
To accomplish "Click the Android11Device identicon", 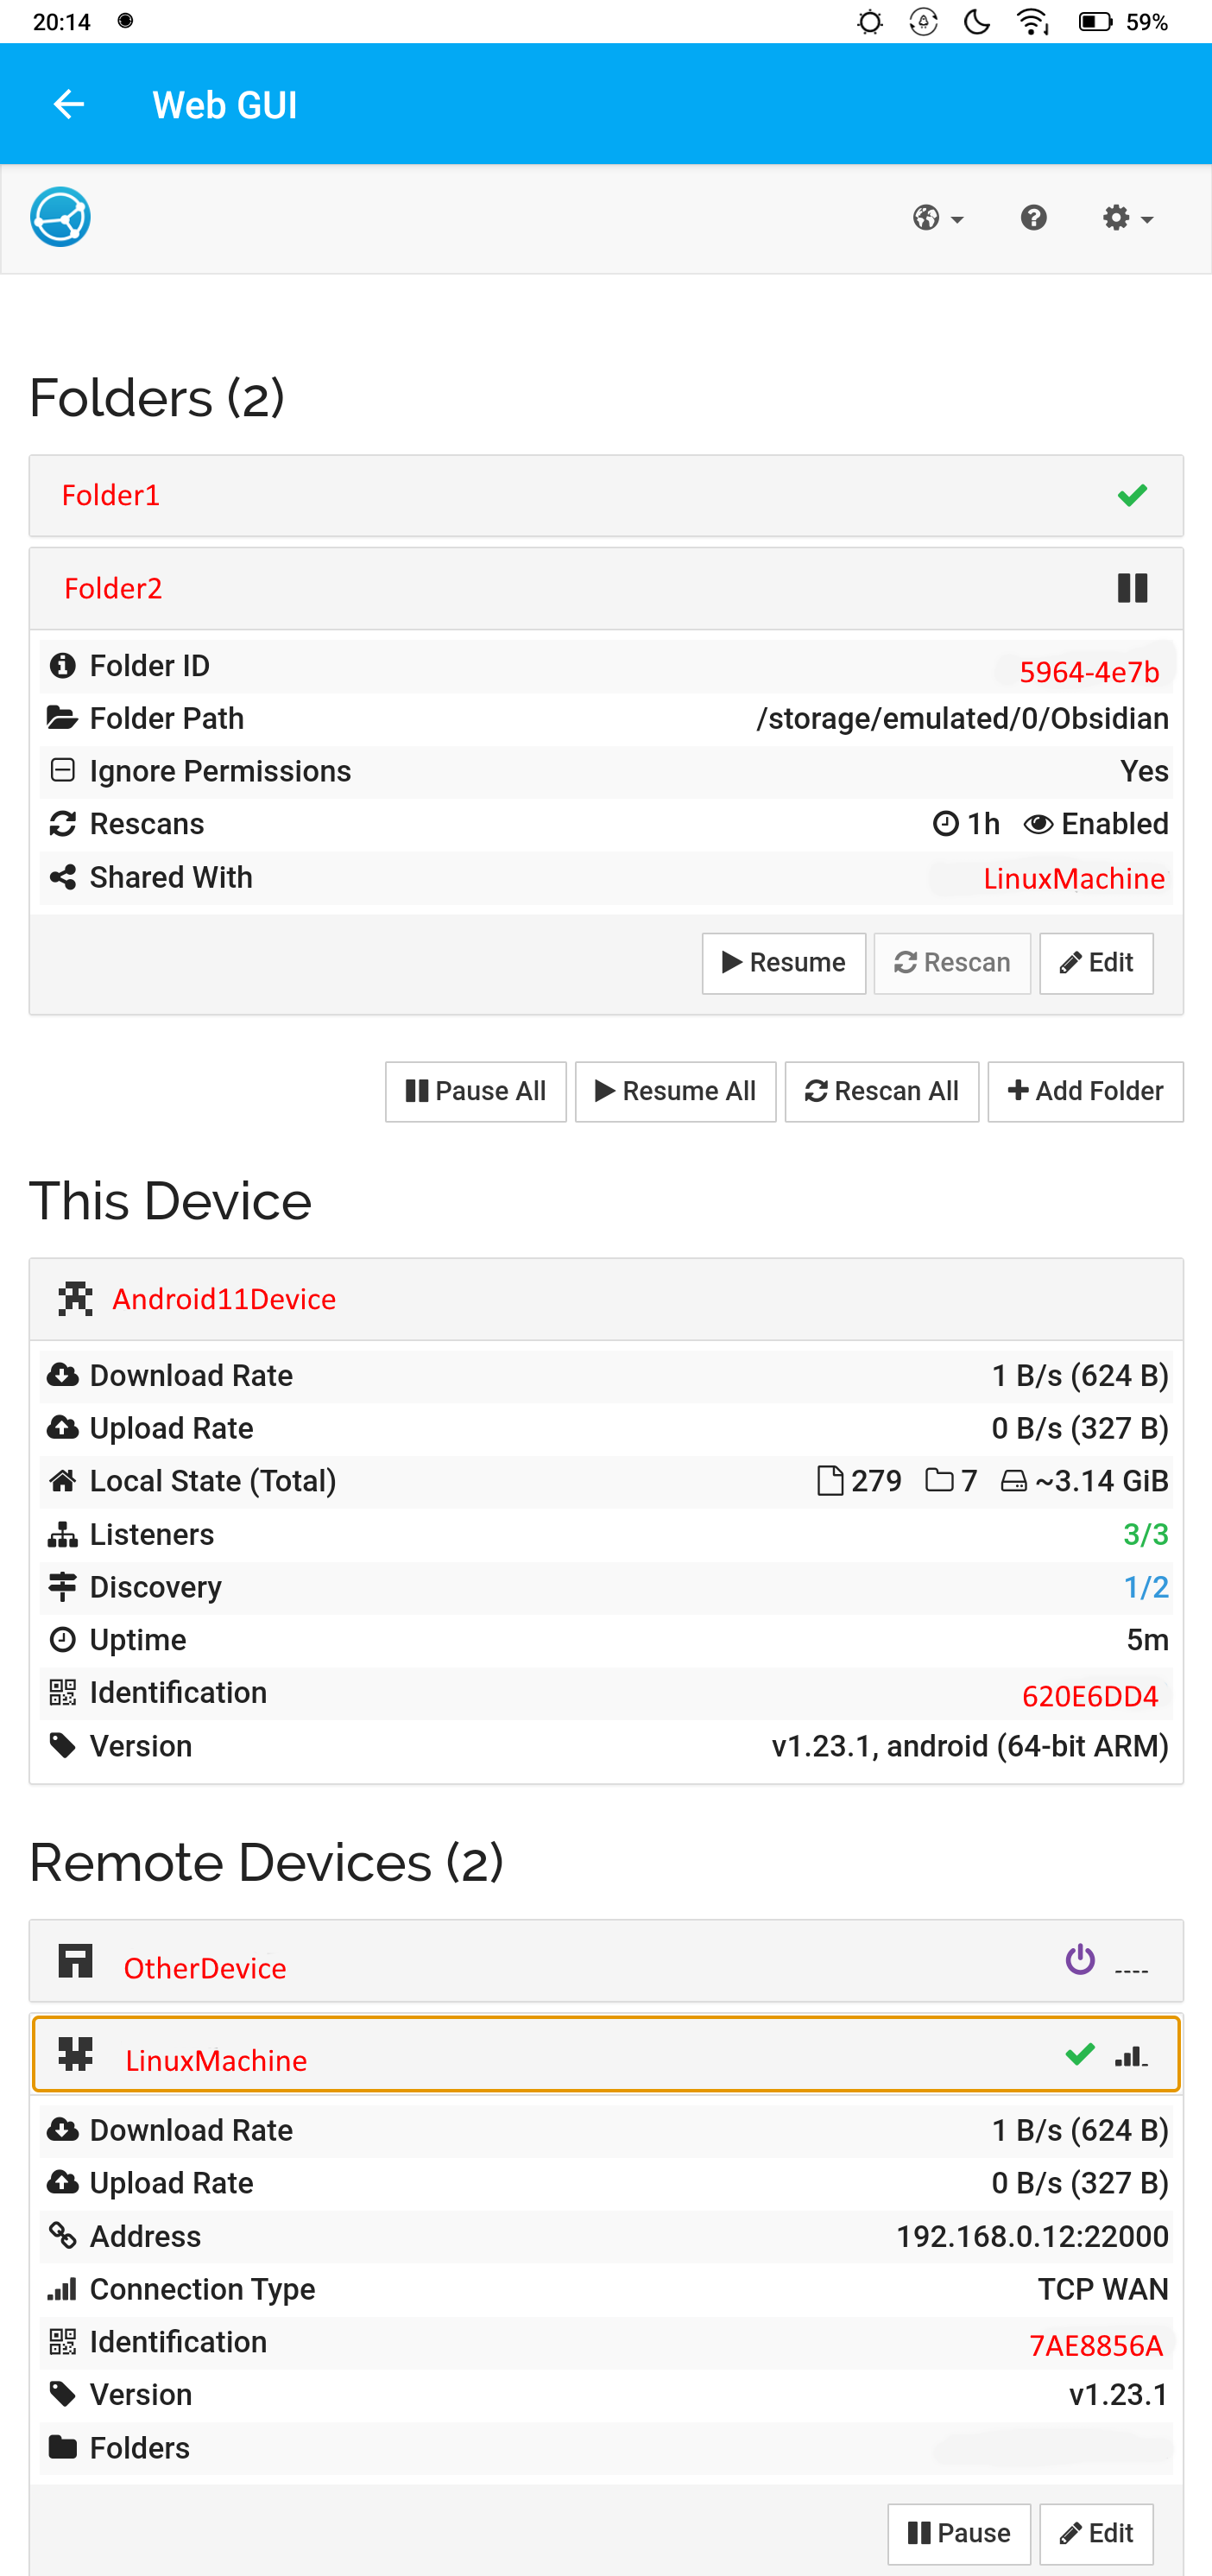I will (75, 1298).
